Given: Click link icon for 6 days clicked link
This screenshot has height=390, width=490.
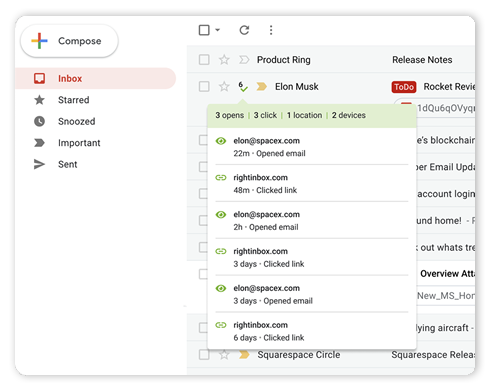Looking at the screenshot, I should click(x=221, y=325).
